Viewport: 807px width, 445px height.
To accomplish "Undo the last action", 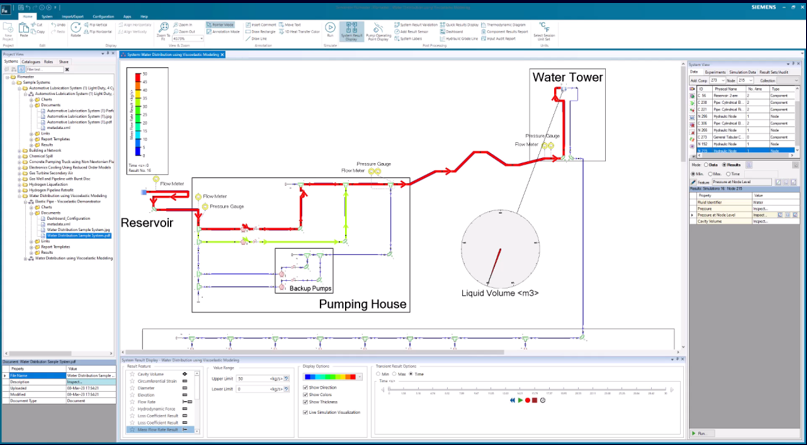I will 58,25.
